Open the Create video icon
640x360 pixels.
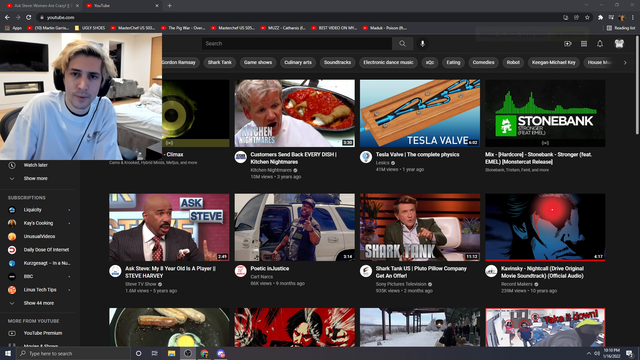567,44
